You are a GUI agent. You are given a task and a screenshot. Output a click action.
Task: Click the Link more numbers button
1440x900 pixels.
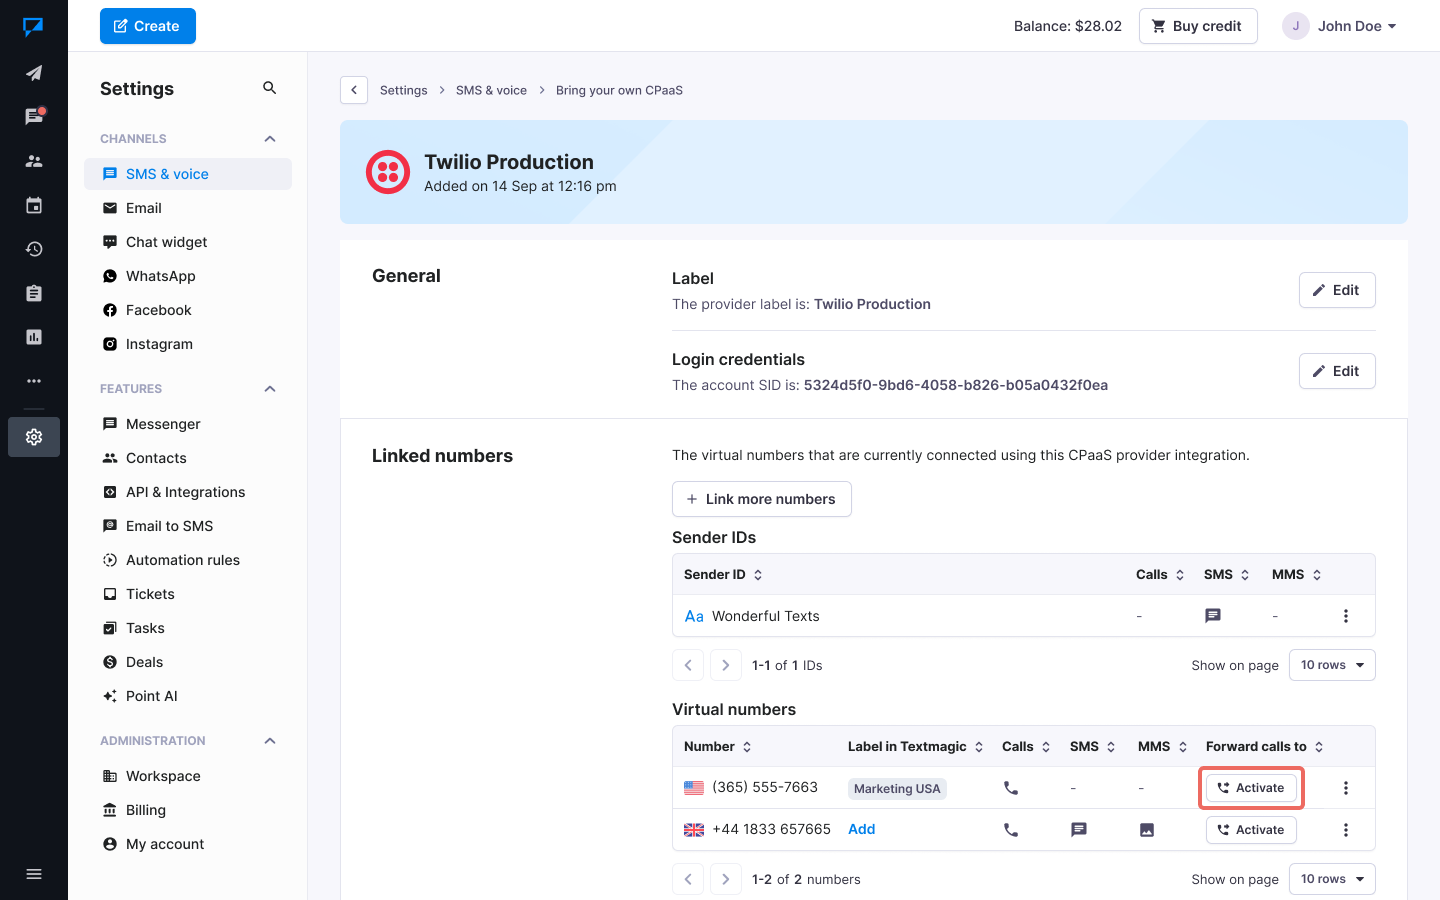[761, 498]
